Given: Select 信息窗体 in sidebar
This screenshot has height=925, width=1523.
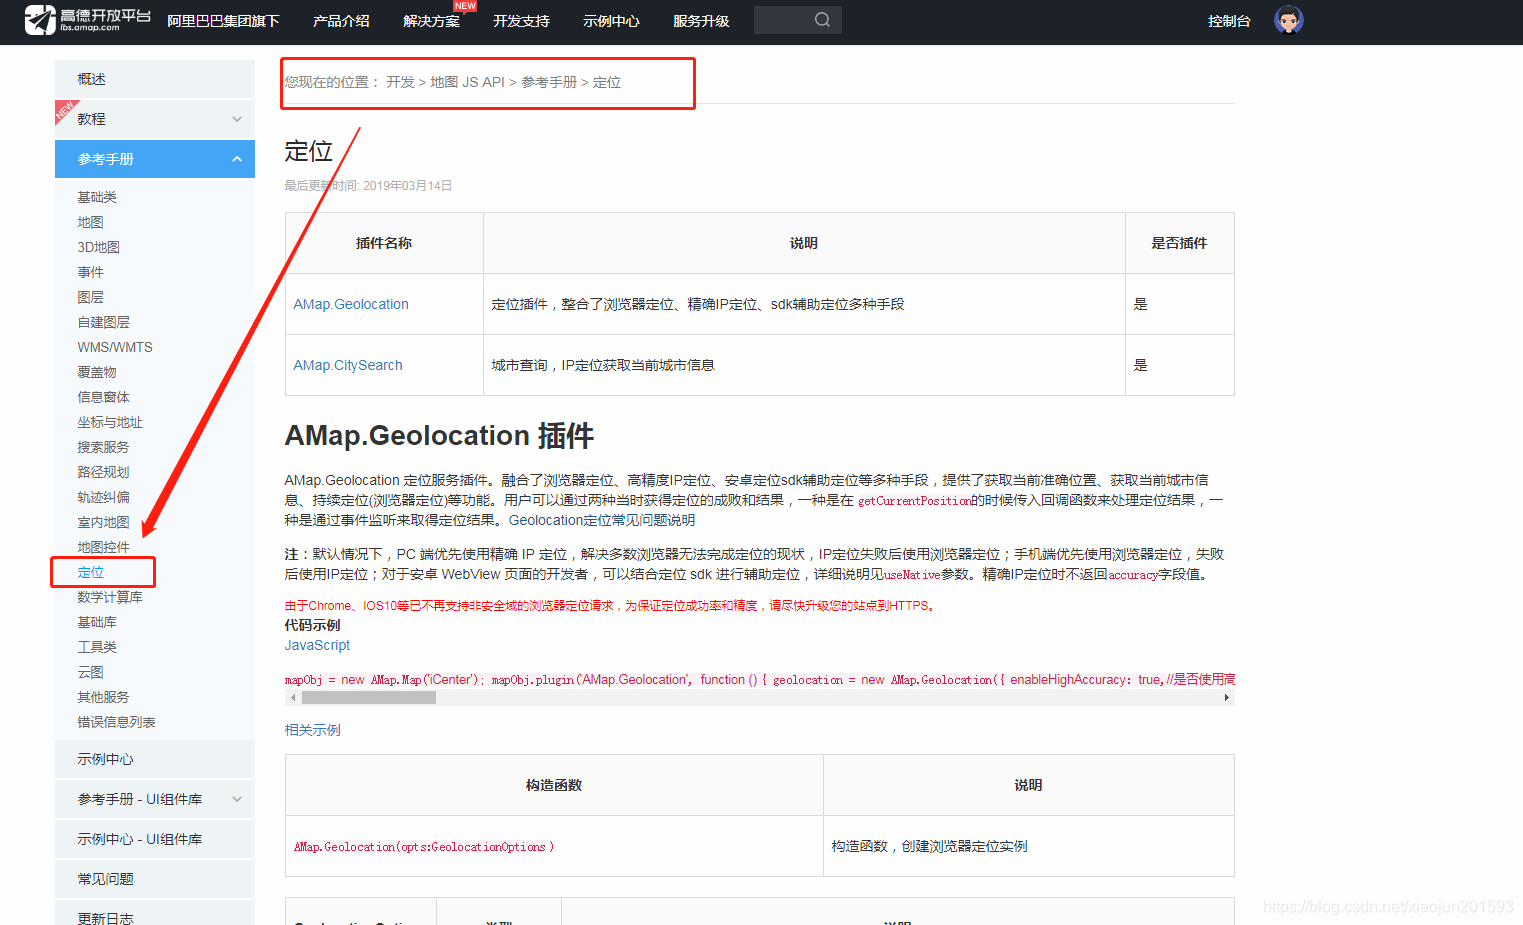Looking at the screenshot, I should coord(103,397).
